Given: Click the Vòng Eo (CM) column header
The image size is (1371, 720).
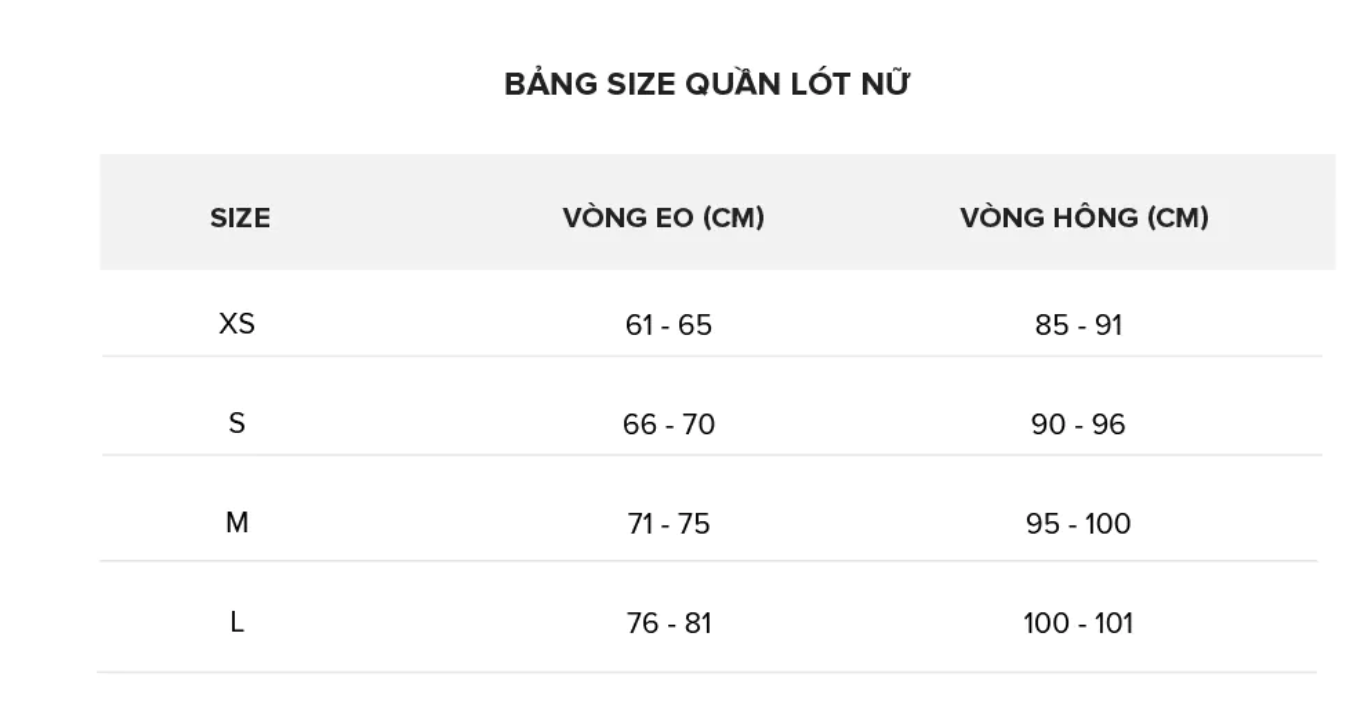Looking at the screenshot, I should [x=663, y=217].
